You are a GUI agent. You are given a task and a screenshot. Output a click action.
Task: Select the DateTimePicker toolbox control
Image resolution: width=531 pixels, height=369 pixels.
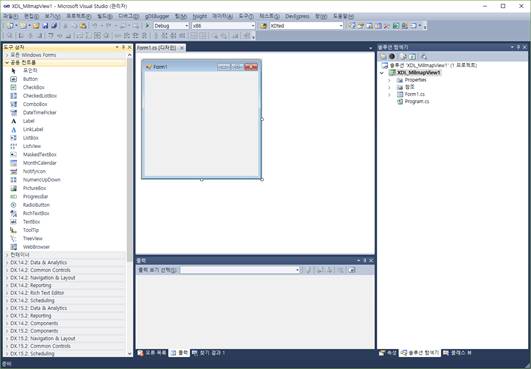pyautogui.click(x=39, y=112)
